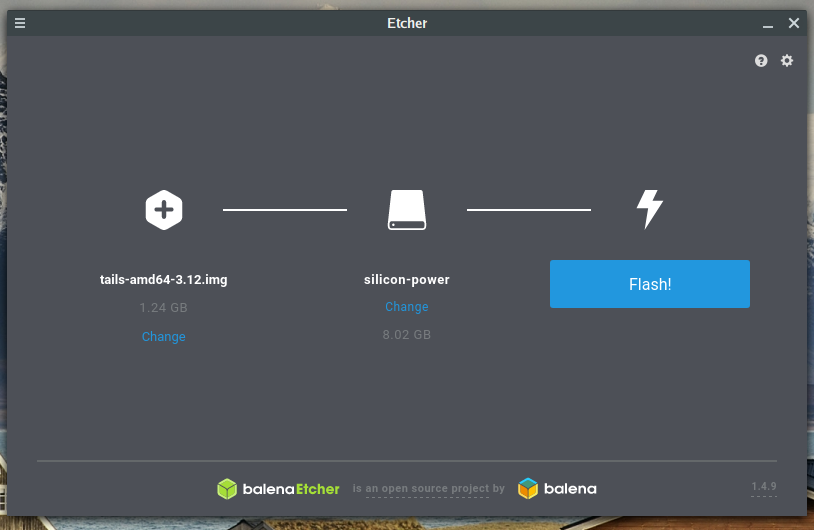Open the "is an open source project by" link
814x530 pixels.
point(428,490)
